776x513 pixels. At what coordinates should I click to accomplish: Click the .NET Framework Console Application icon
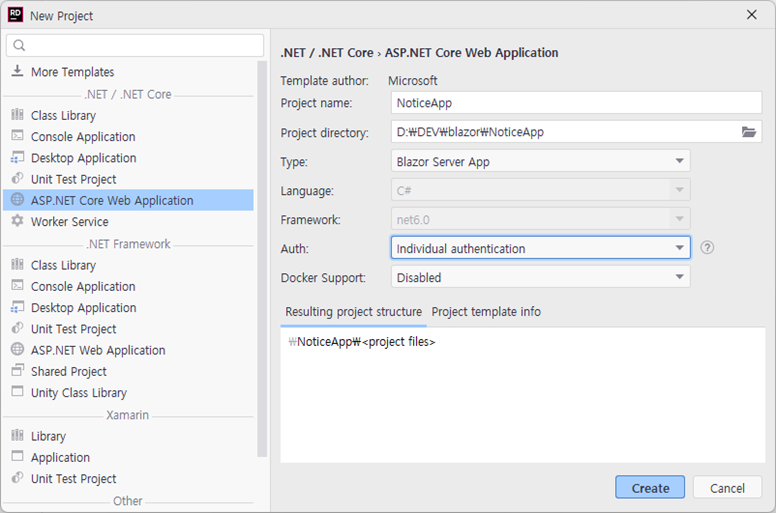point(17,285)
